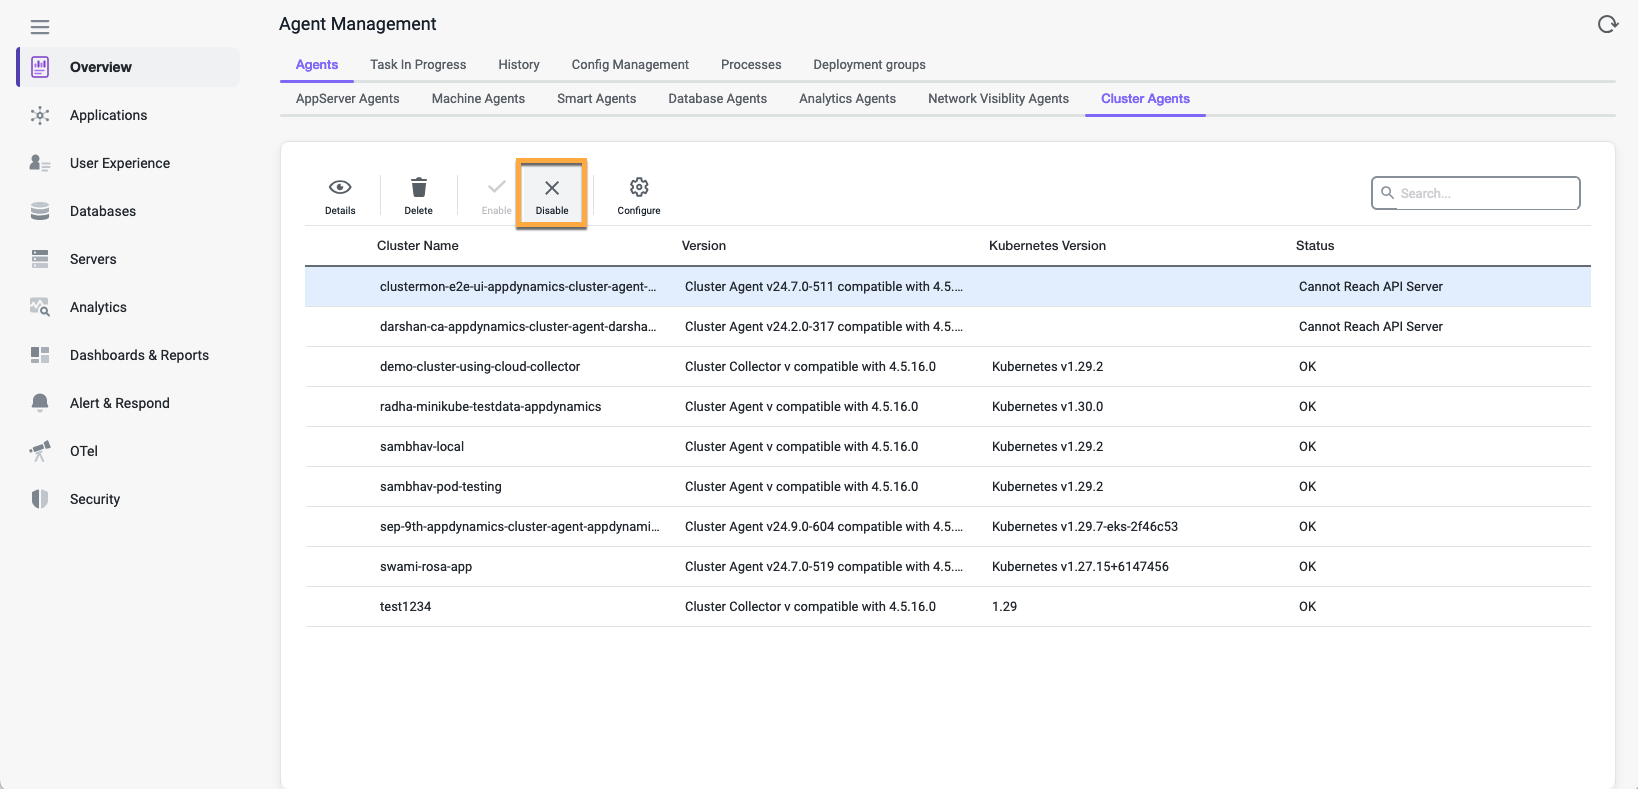Open Databases in sidebar
Image resolution: width=1638 pixels, height=789 pixels.
(x=128, y=211)
